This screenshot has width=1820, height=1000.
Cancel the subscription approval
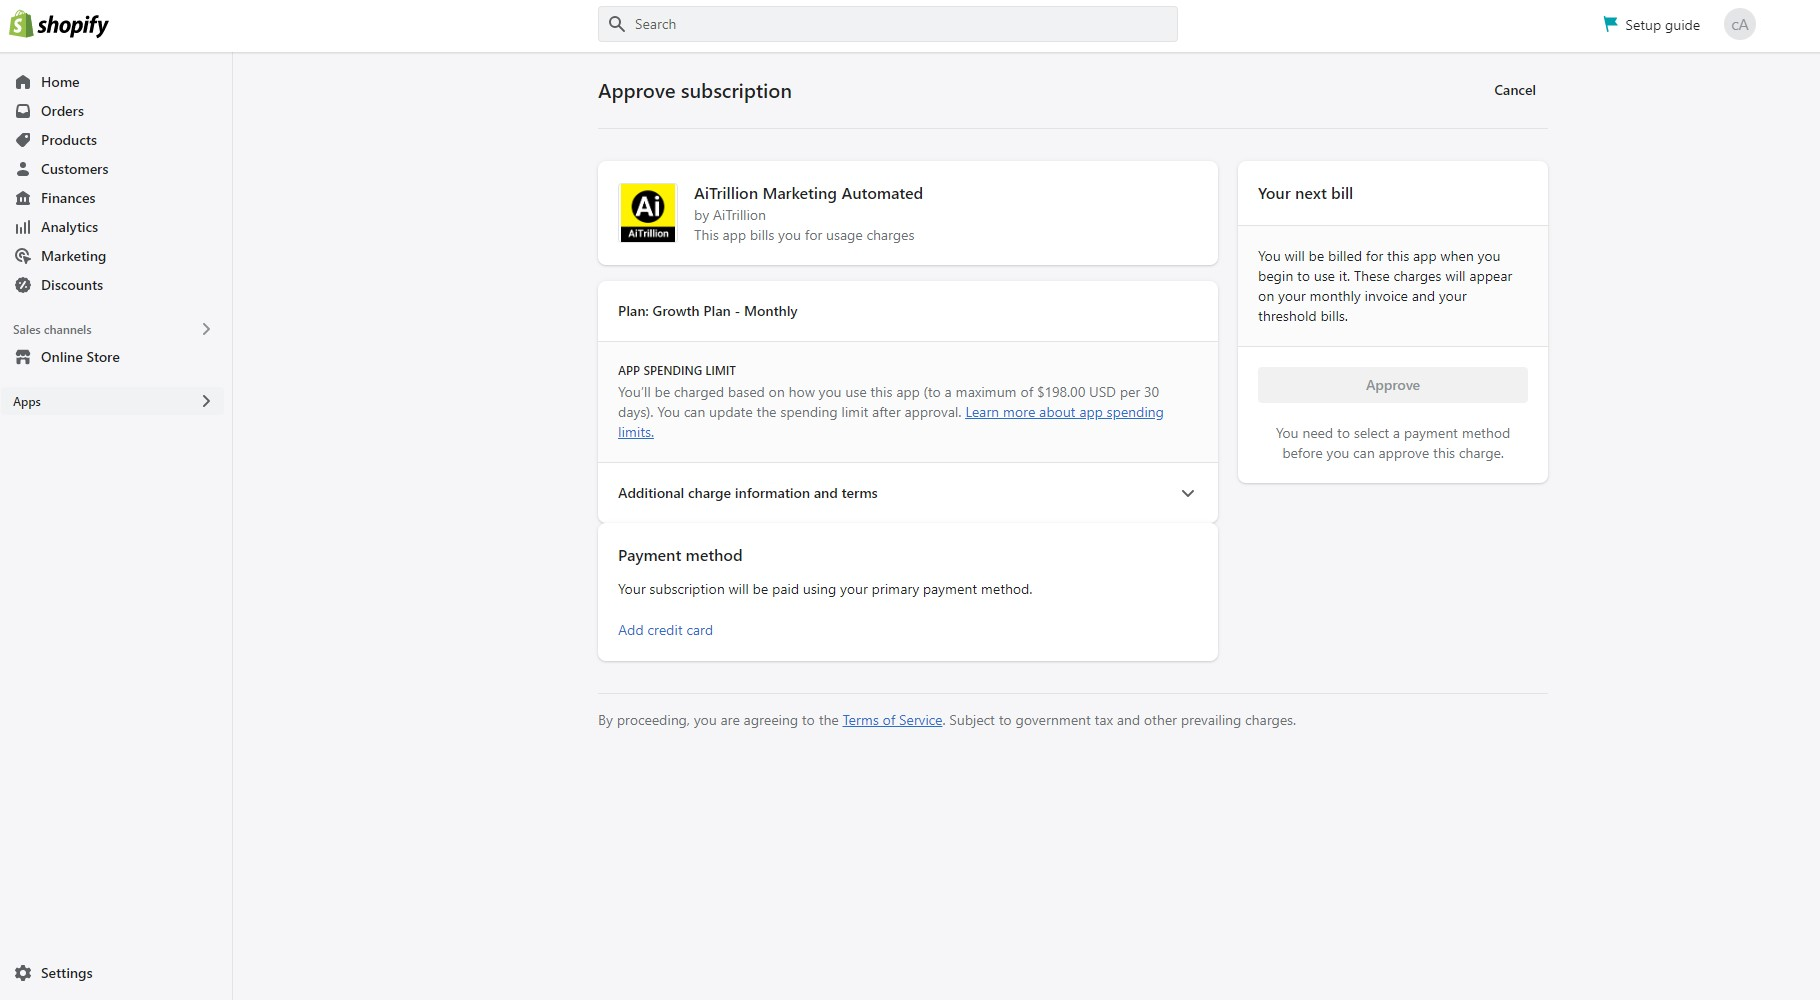[1514, 90]
